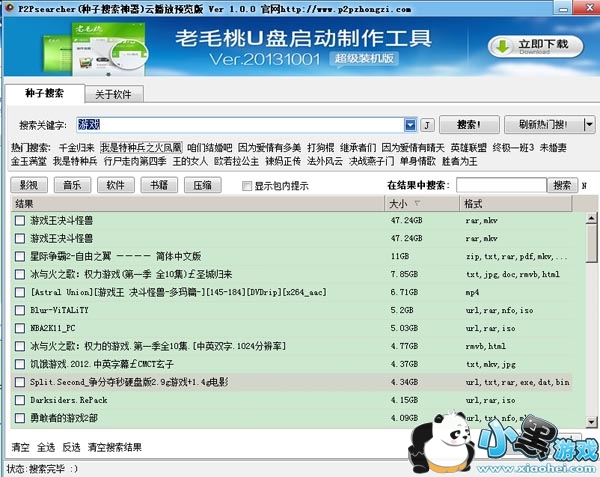
Task: Click the 清空 link at bottom
Action: pos(20,447)
